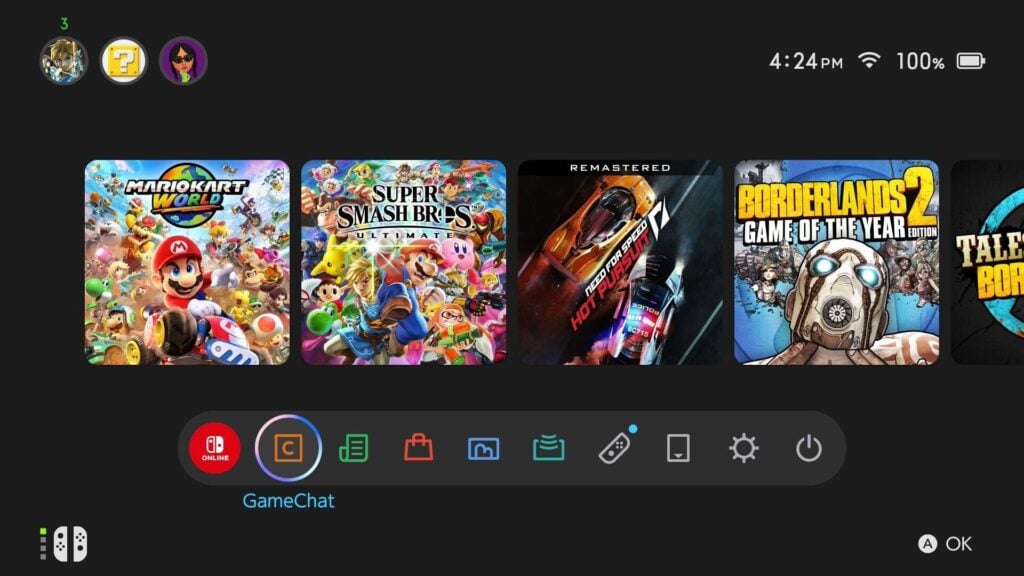Click the GameChat label text
The width and height of the screenshot is (1024, 576).
click(288, 501)
